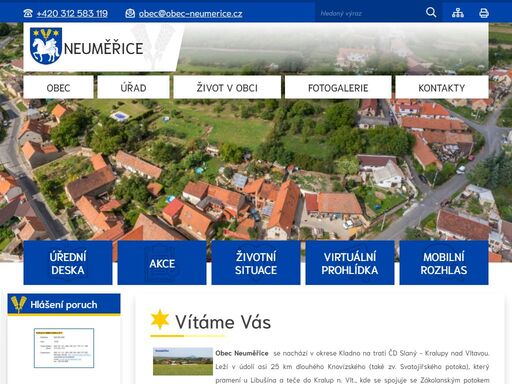
Task: Click the email envelope icon
Action: 130,13
